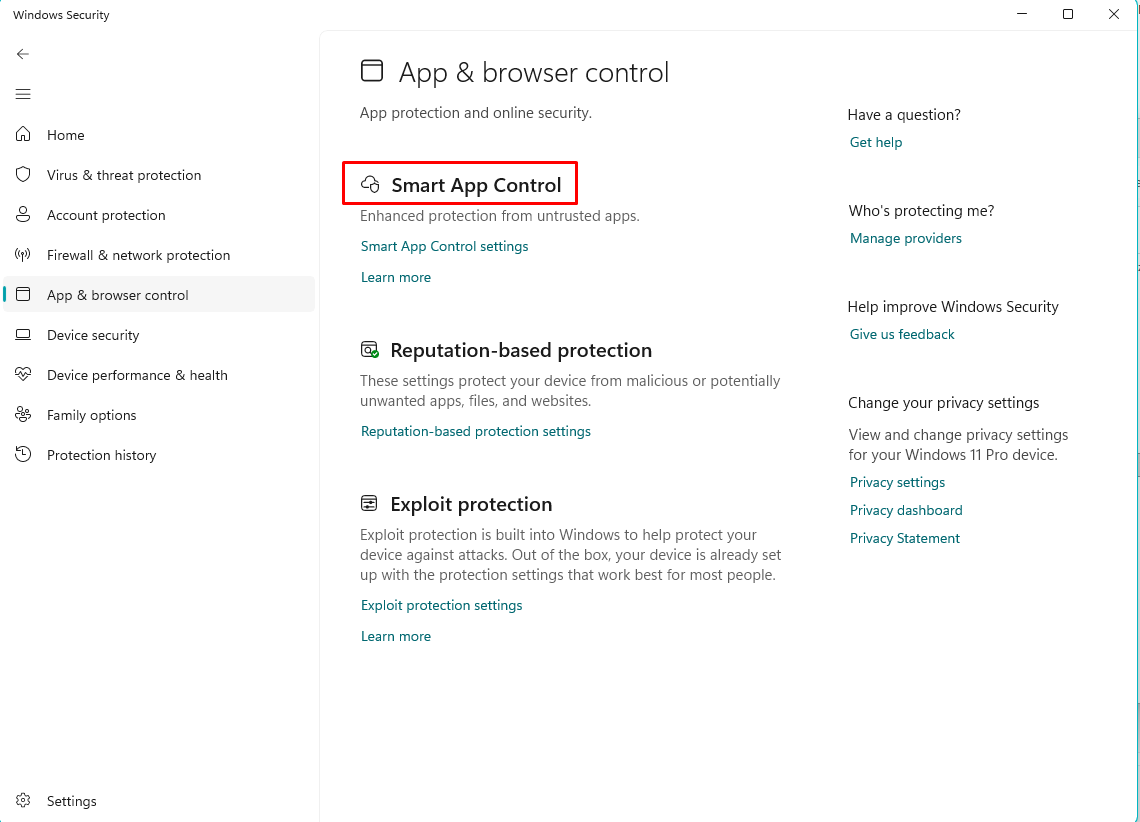Click the Device performance & health heart icon
Viewport: 1140px width, 822px height.
tap(23, 374)
